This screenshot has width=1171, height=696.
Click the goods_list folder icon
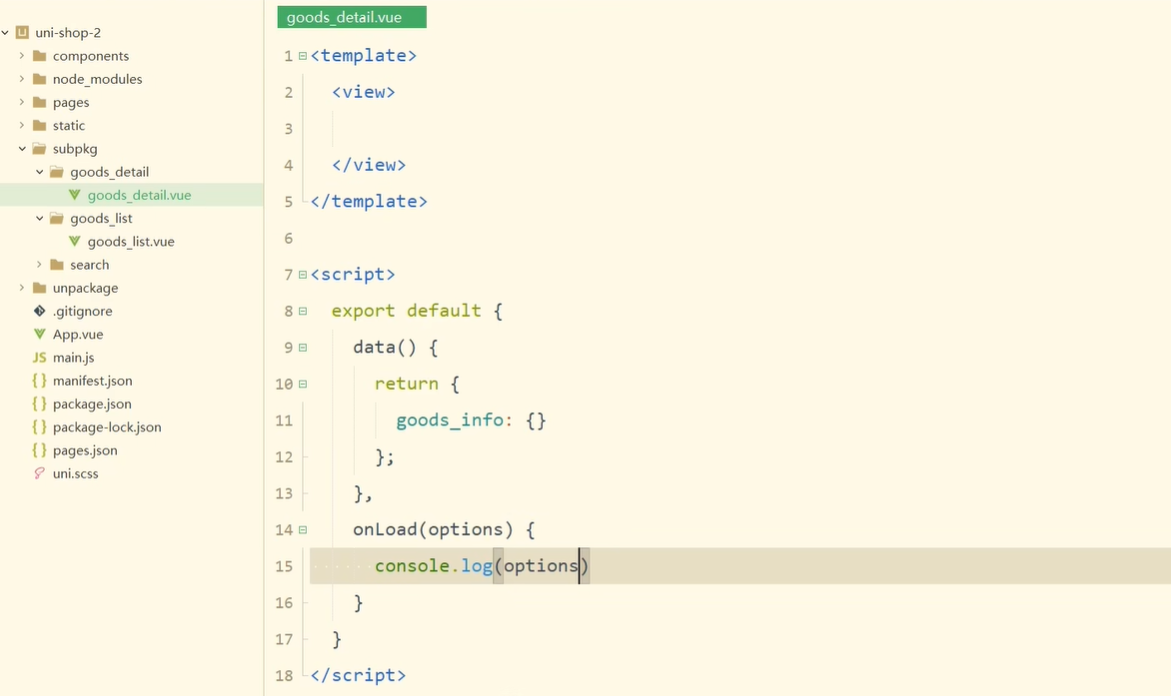(x=57, y=218)
